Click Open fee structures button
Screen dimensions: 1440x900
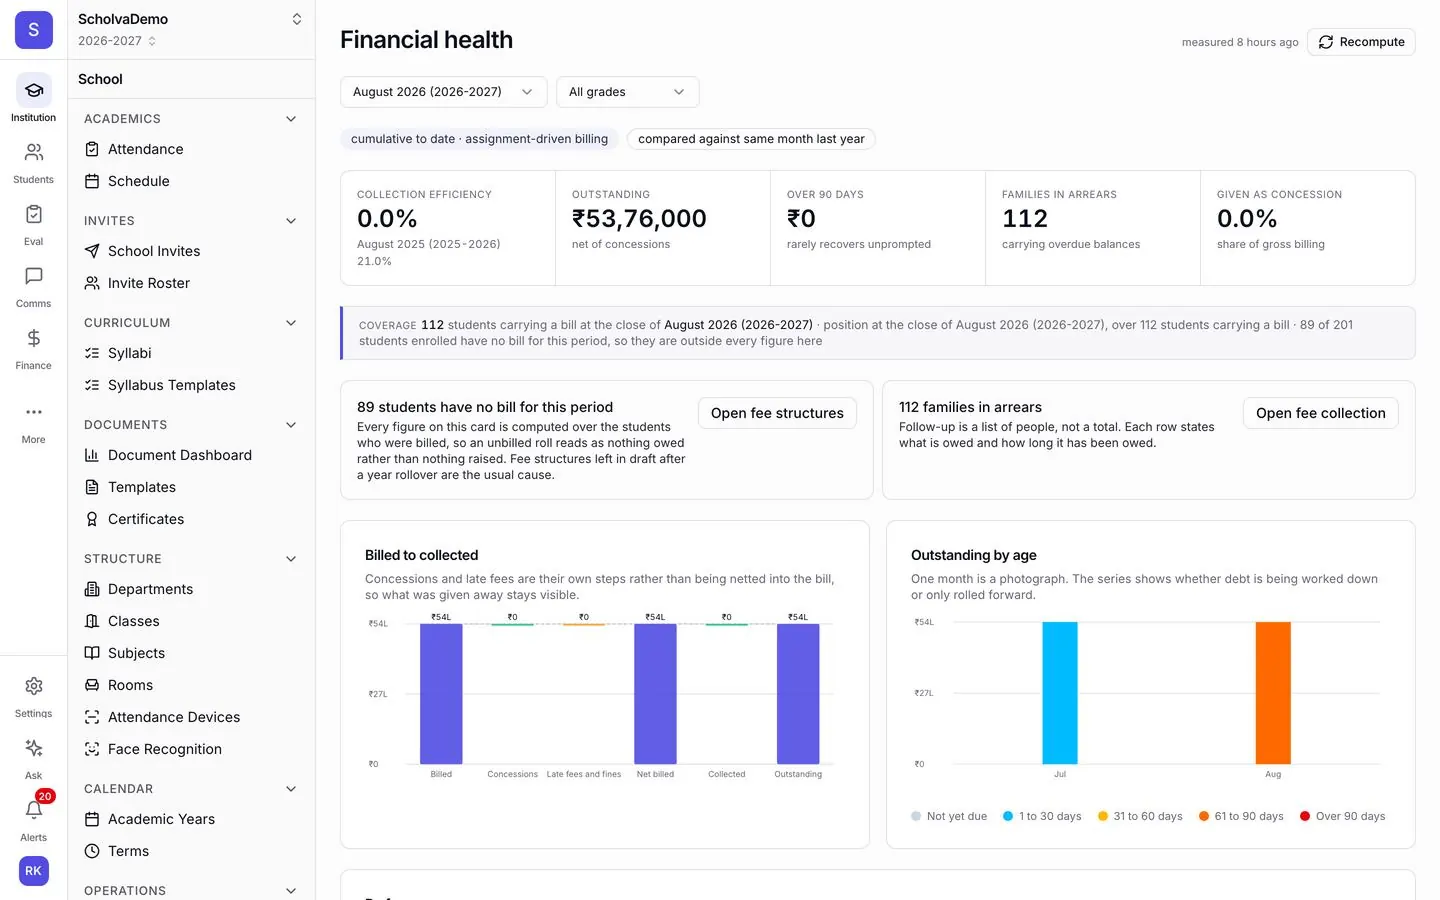(x=777, y=413)
